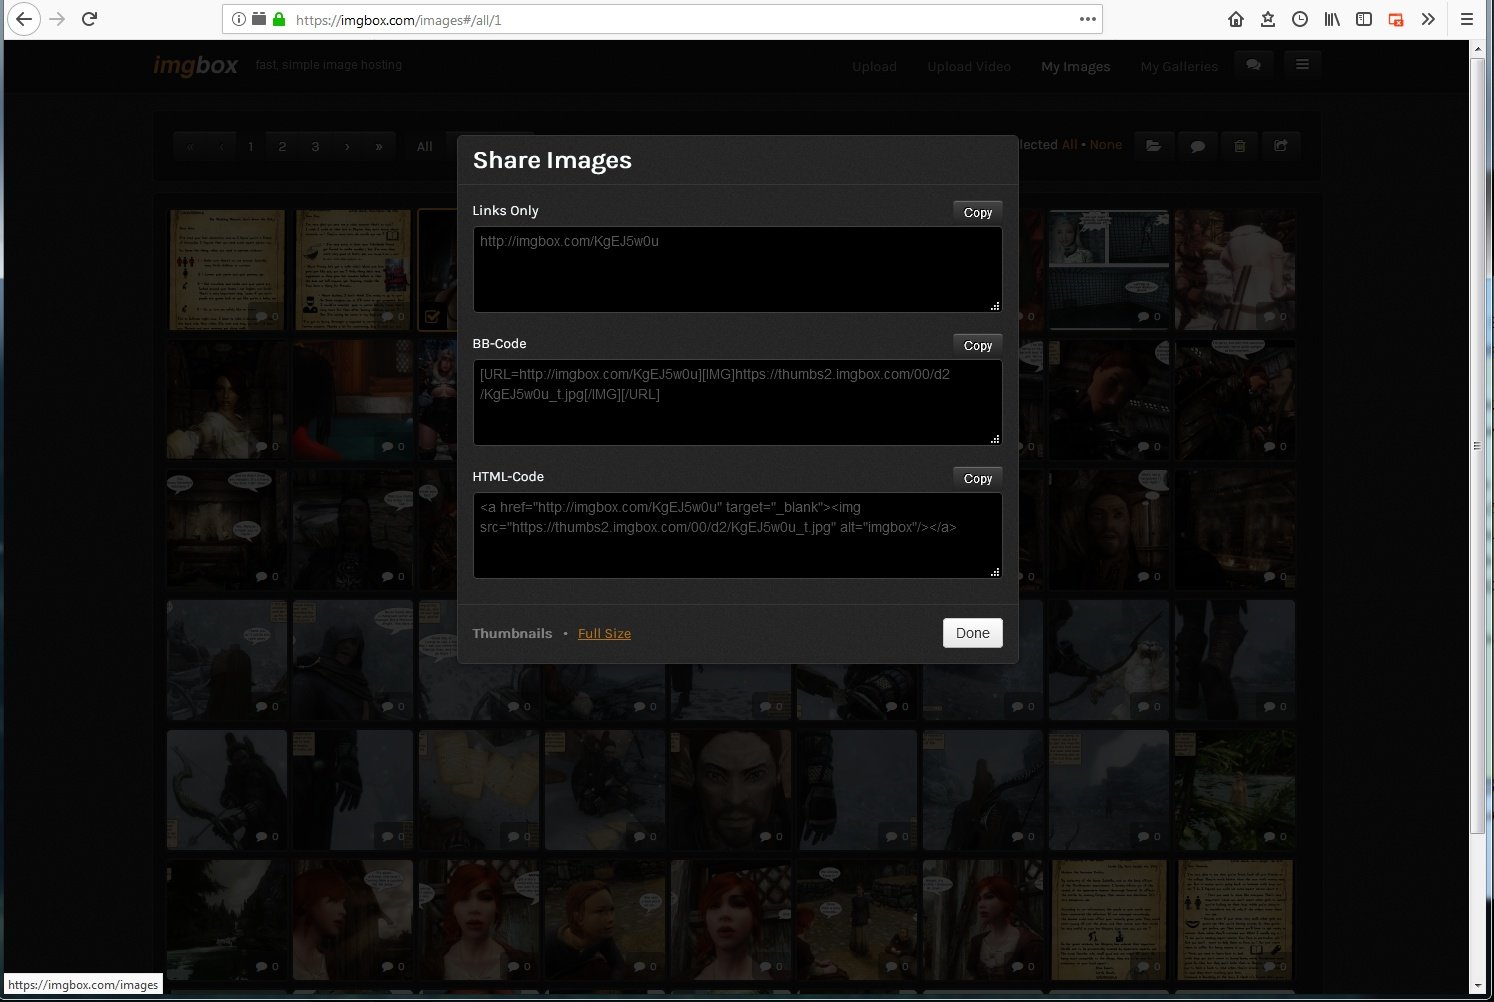This screenshot has width=1494, height=1002.
Task: Jump to next page with single arrow
Action: point(347,146)
